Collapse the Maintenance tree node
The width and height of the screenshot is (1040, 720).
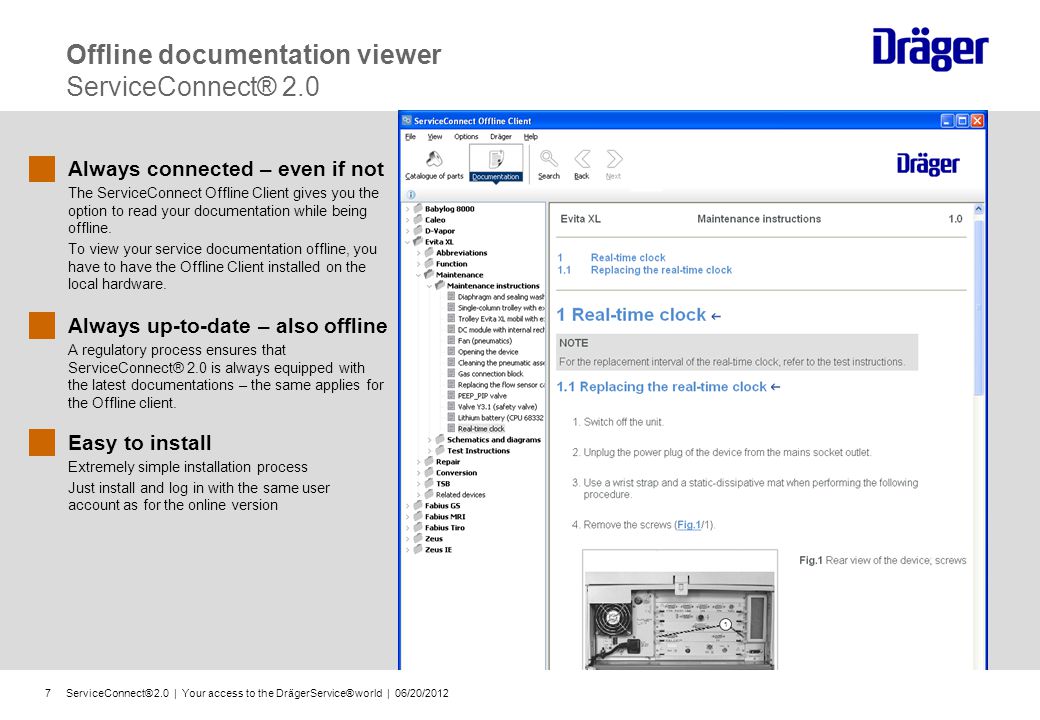[x=419, y=274]
